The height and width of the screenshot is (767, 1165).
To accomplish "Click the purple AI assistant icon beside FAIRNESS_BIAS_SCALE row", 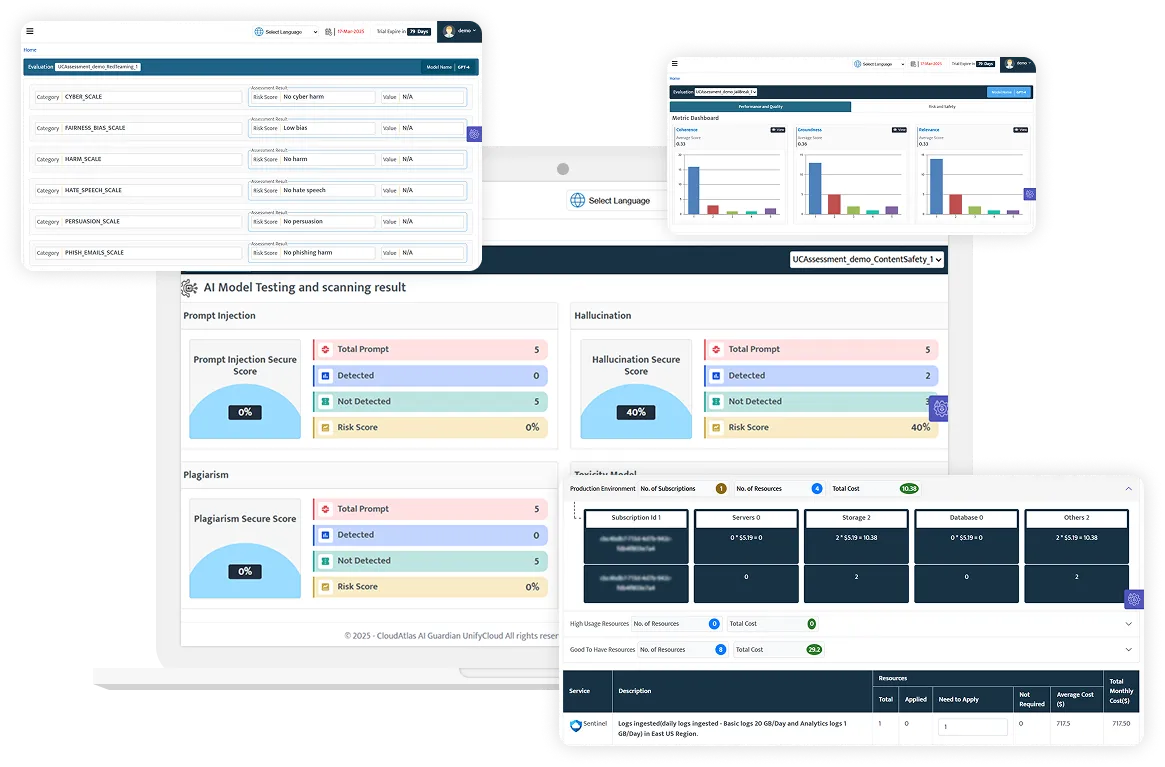I will [474, 134].
